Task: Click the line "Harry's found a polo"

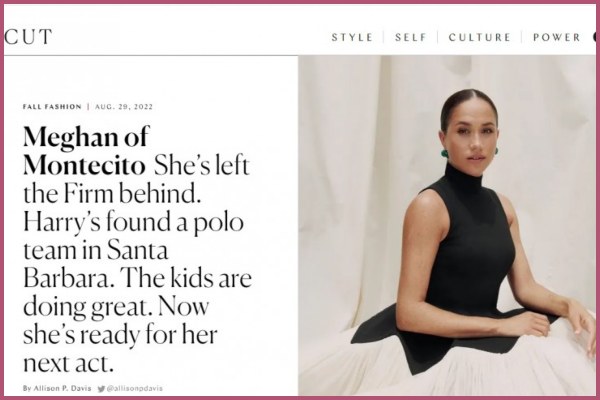Action: click(133, 222)
